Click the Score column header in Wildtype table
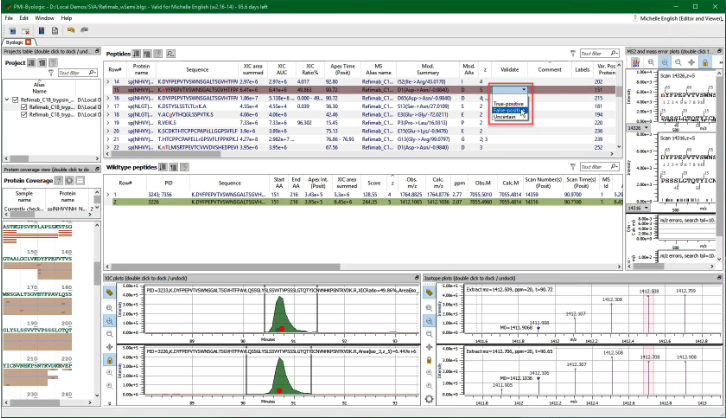The image size is (726, 418). 374,183
